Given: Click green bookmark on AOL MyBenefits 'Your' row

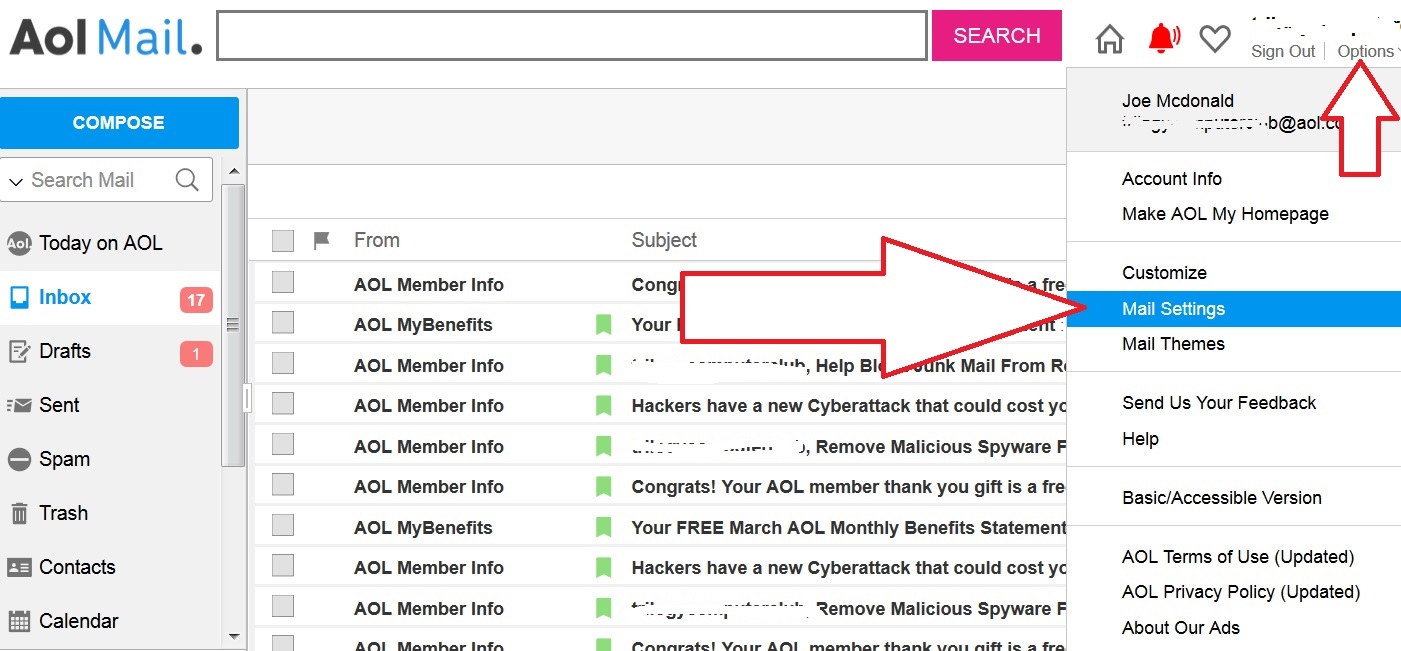Looking at the screenshot, I should tap(603, 324).
